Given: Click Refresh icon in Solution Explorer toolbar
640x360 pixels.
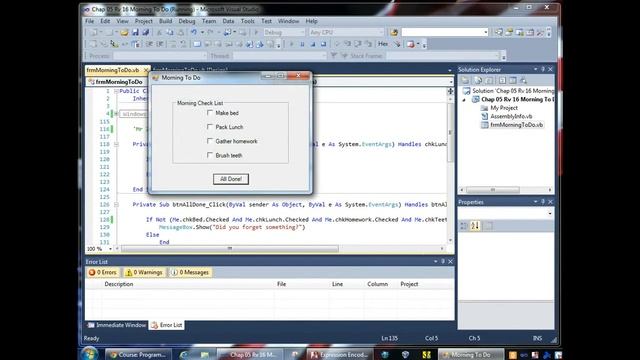Looking at the screenshot, I should click(x=489, y=80).
